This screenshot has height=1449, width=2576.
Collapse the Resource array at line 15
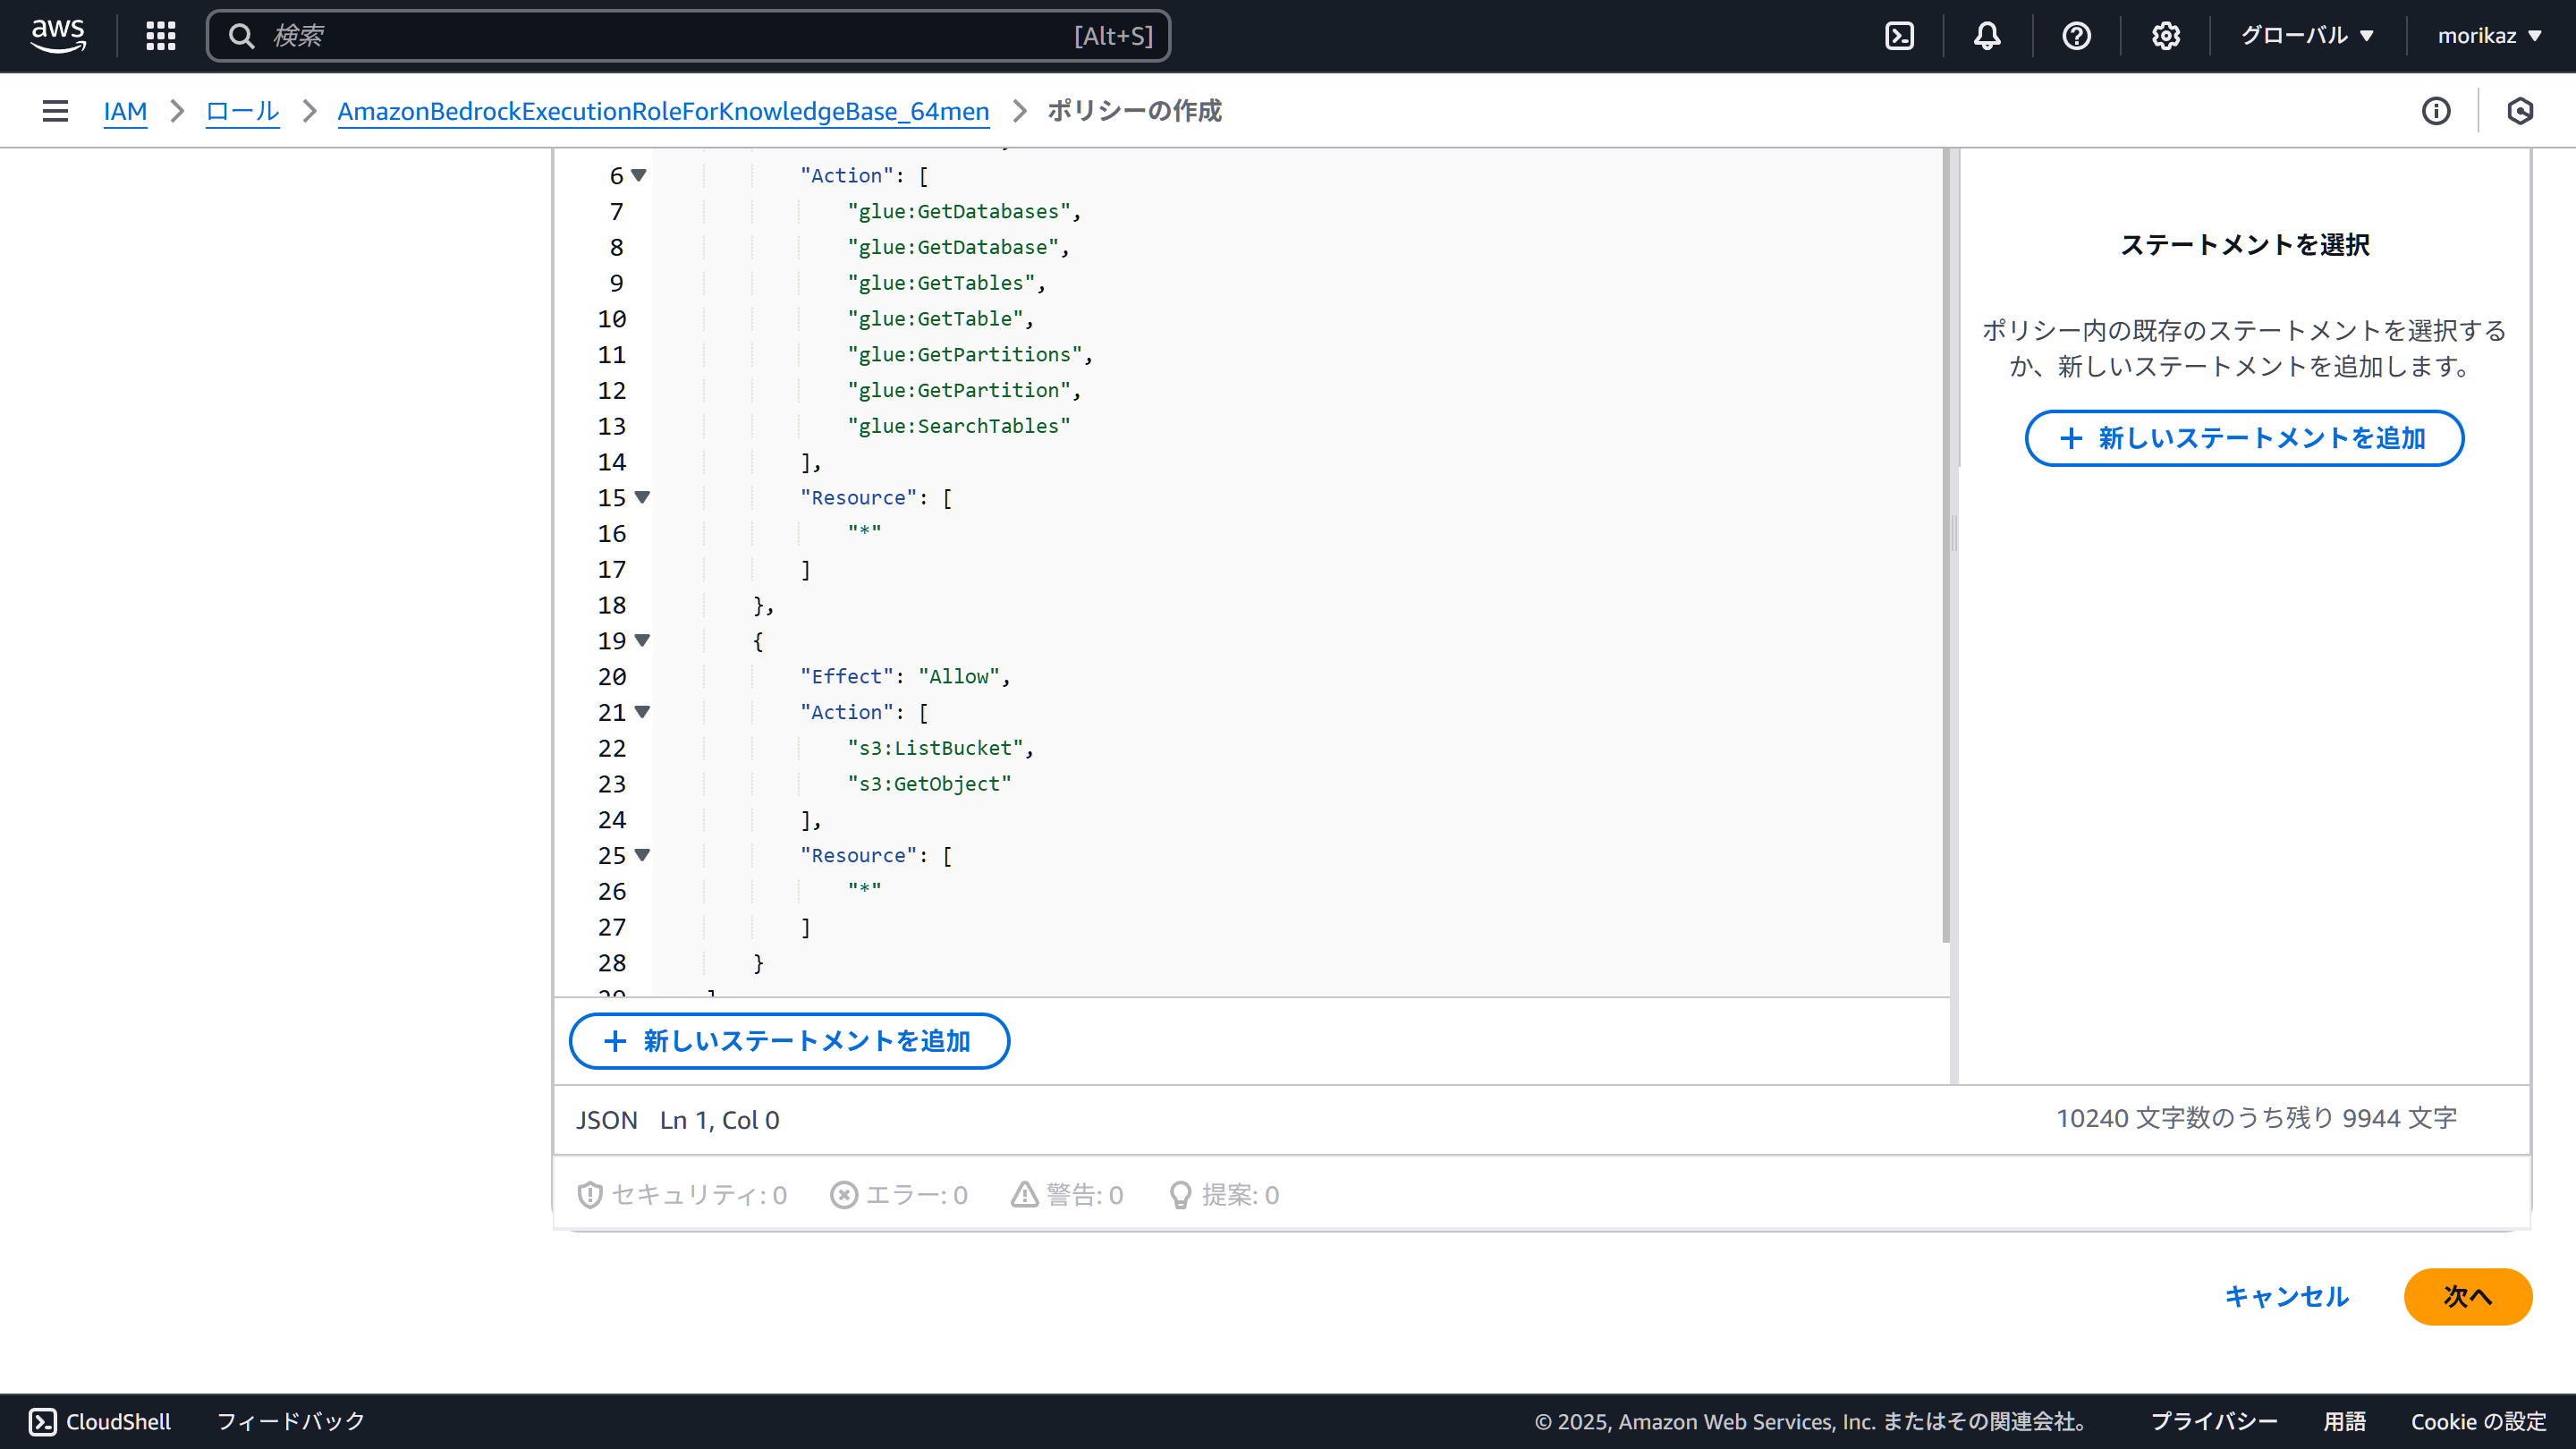click(x=642, y=497)
